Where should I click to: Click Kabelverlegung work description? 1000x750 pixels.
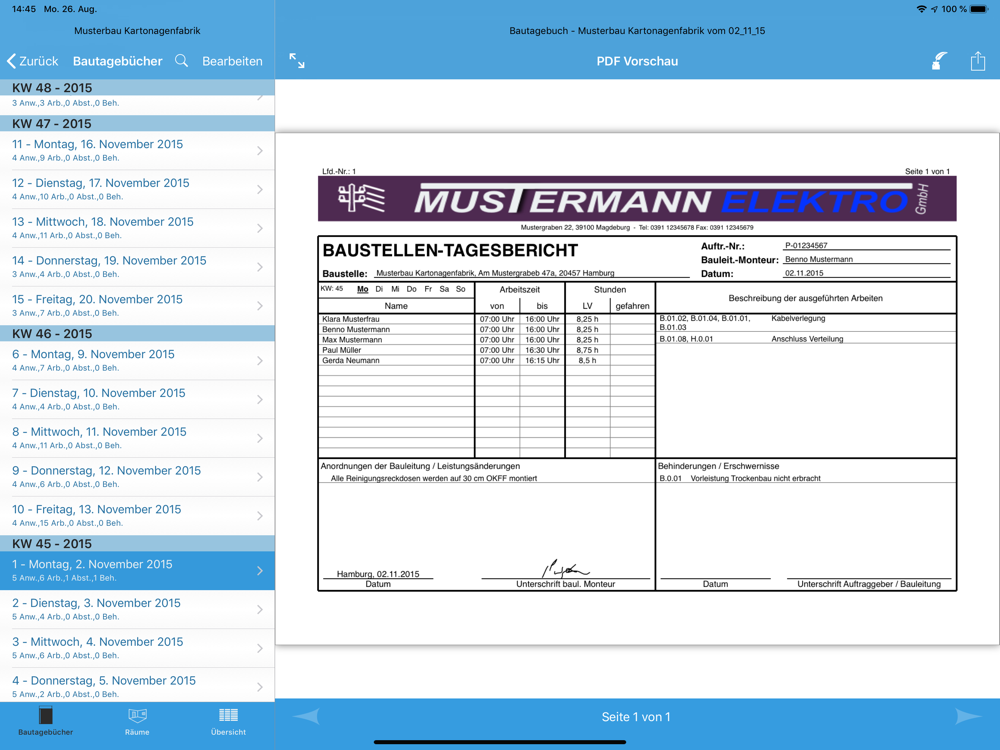798,318
